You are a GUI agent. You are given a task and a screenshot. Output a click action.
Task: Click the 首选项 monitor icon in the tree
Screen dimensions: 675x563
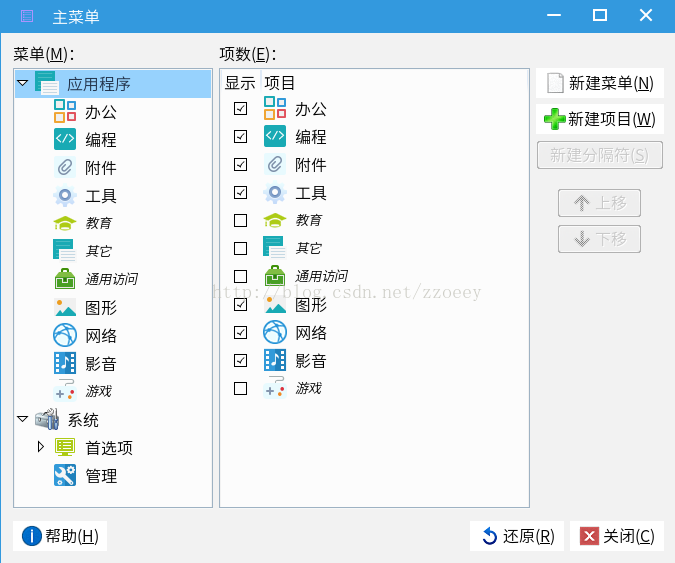click(65, 447)
